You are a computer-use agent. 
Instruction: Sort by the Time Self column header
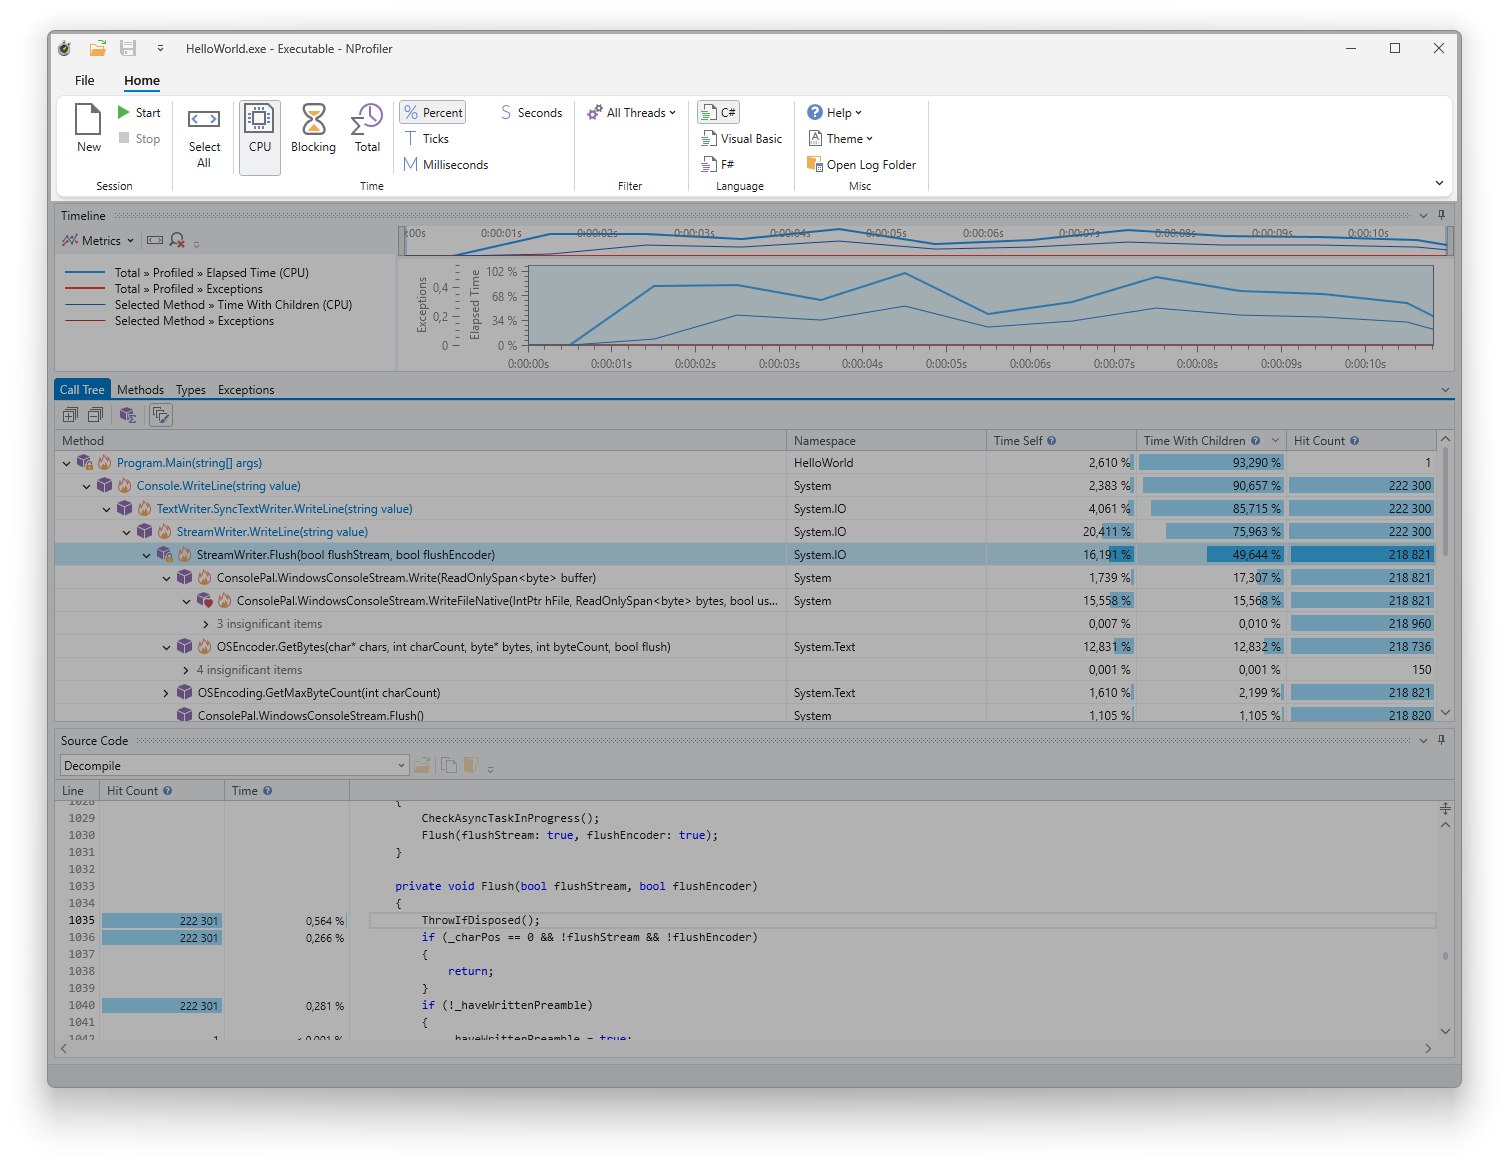click(1018, 441)
